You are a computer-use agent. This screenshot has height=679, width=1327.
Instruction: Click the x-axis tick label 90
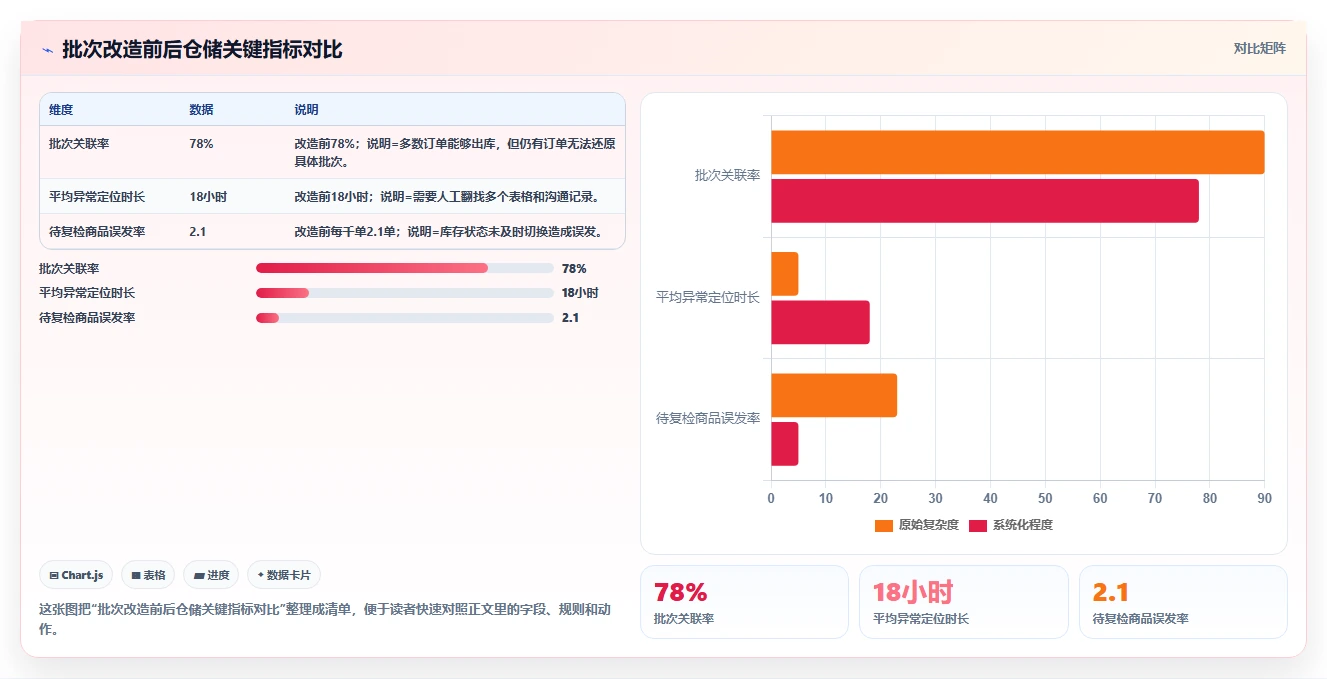point(1264,497)
